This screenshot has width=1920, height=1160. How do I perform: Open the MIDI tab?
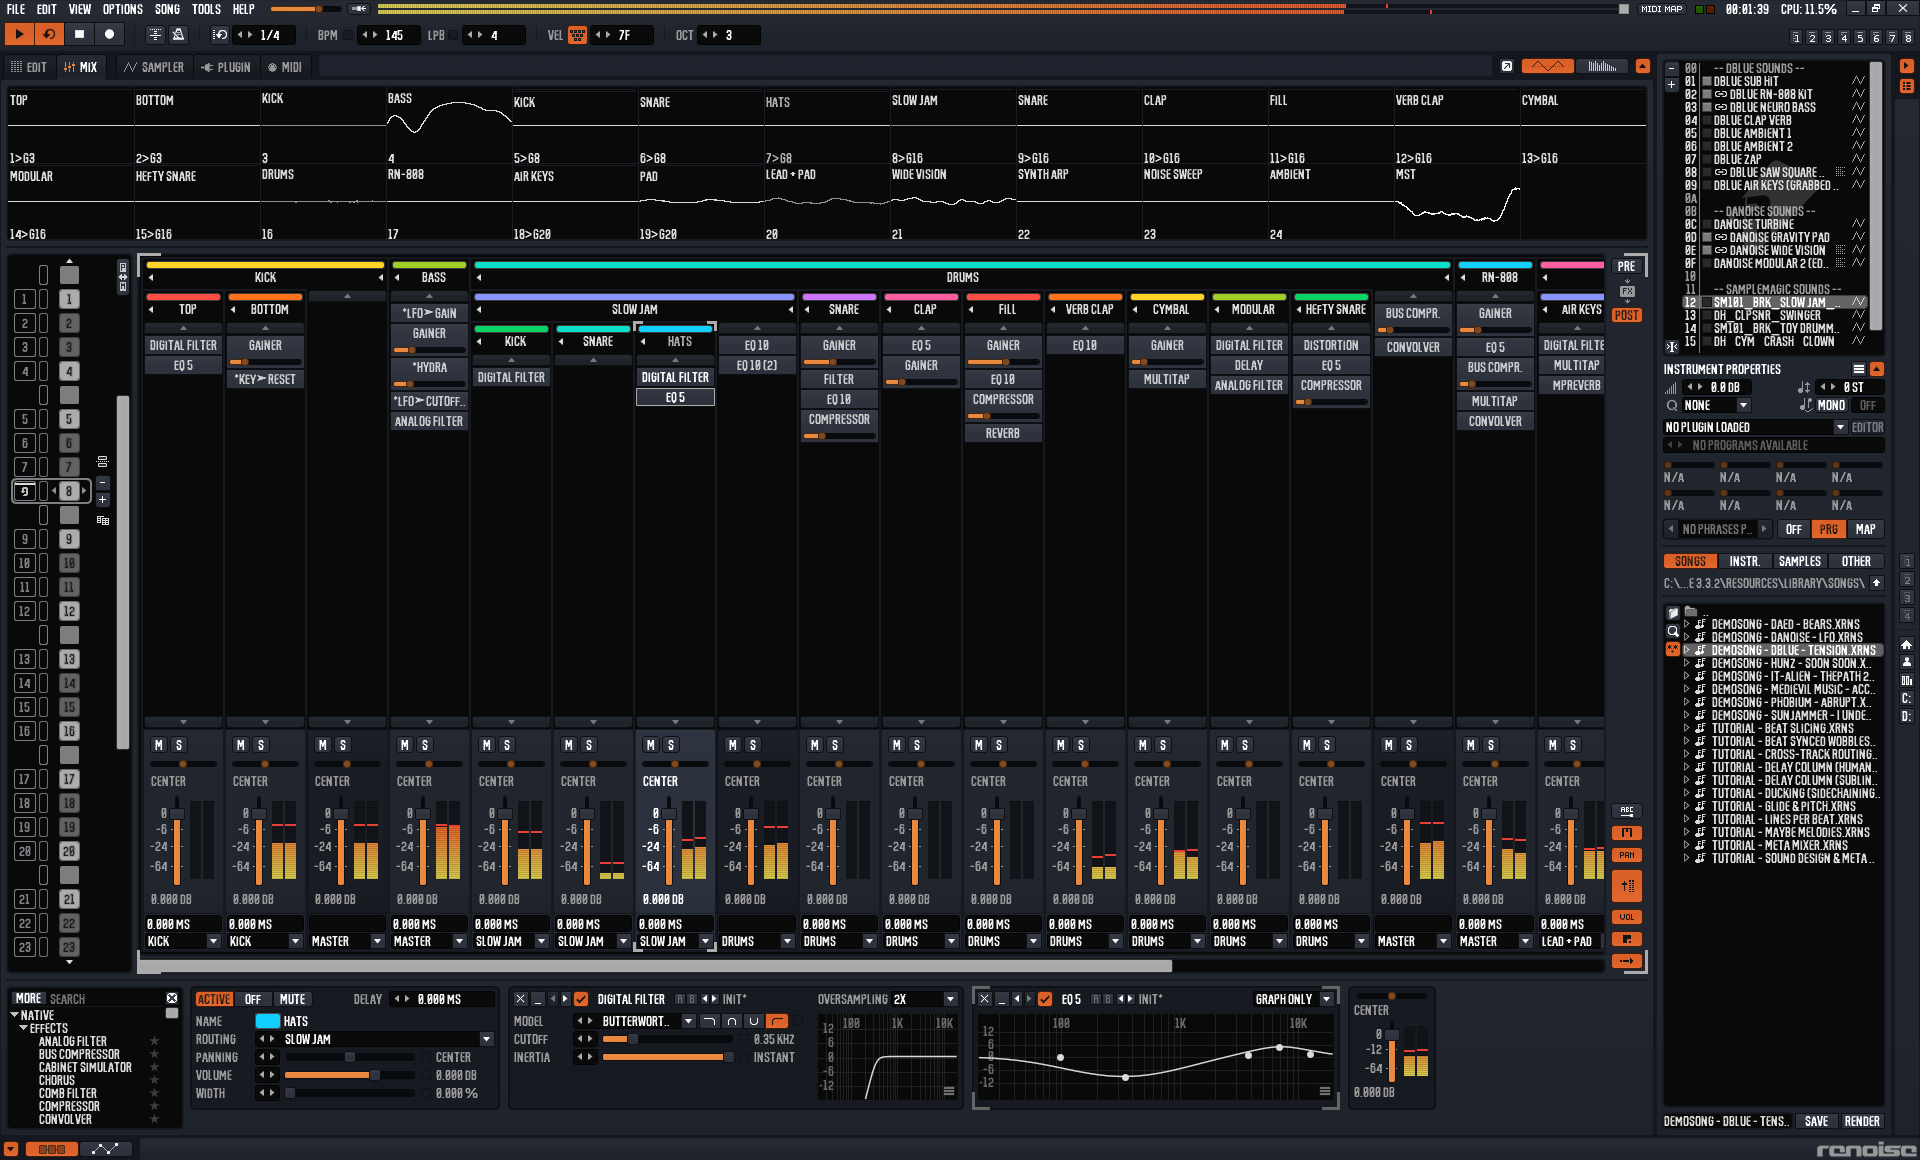285,67
